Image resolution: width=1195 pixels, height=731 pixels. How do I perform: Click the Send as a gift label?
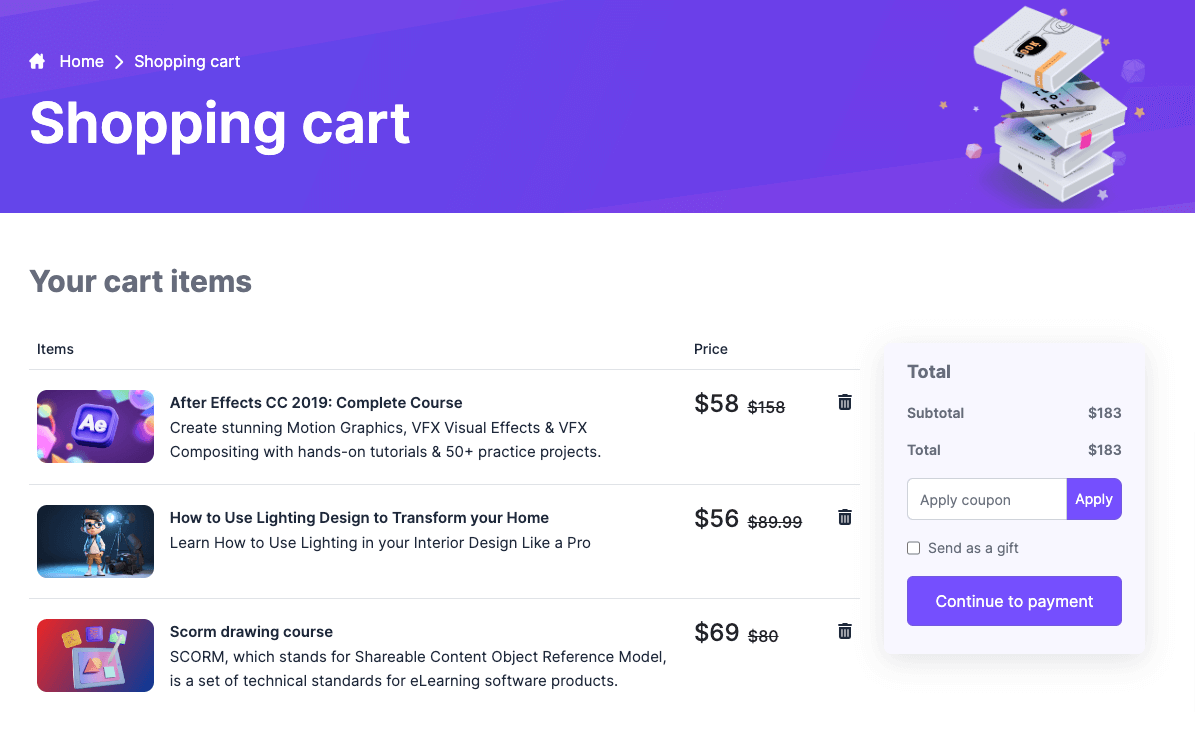pos(973,548)
